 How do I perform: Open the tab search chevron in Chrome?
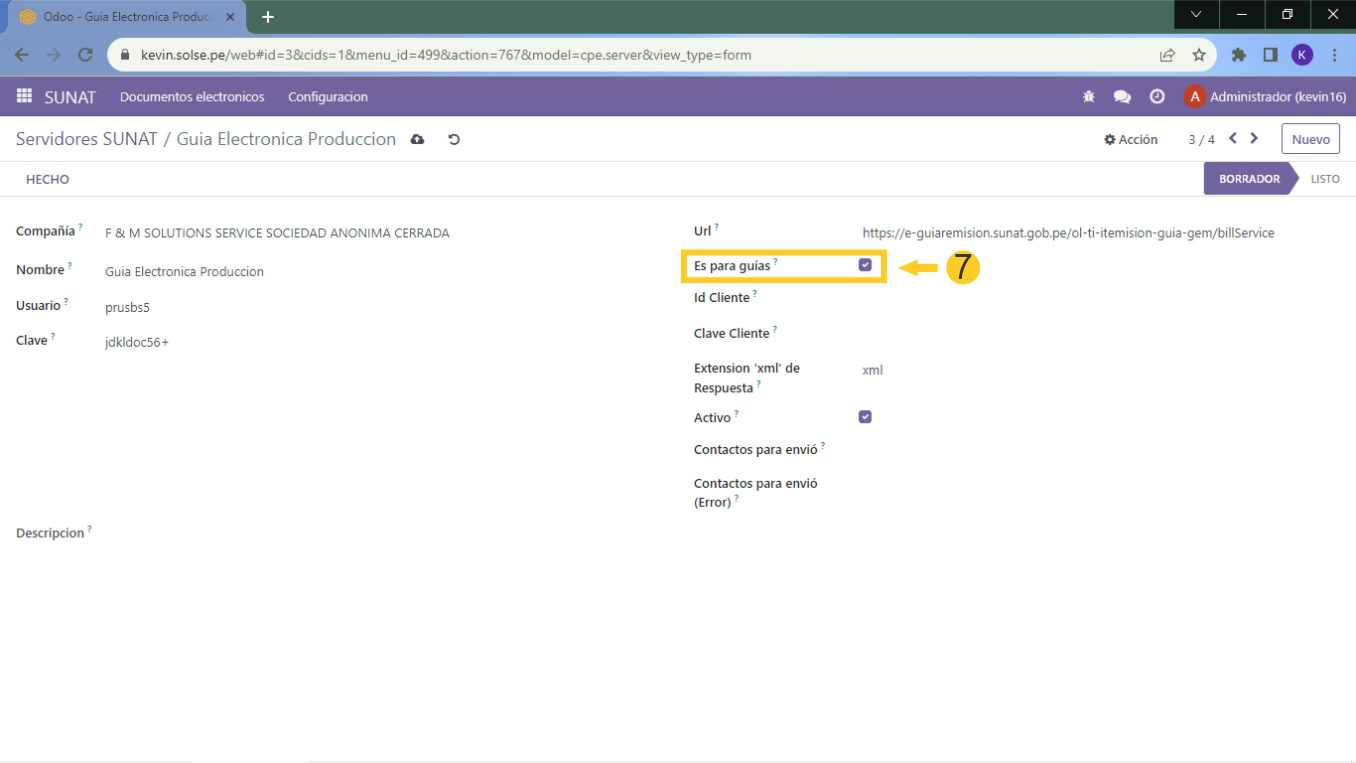coord(1196,15)
